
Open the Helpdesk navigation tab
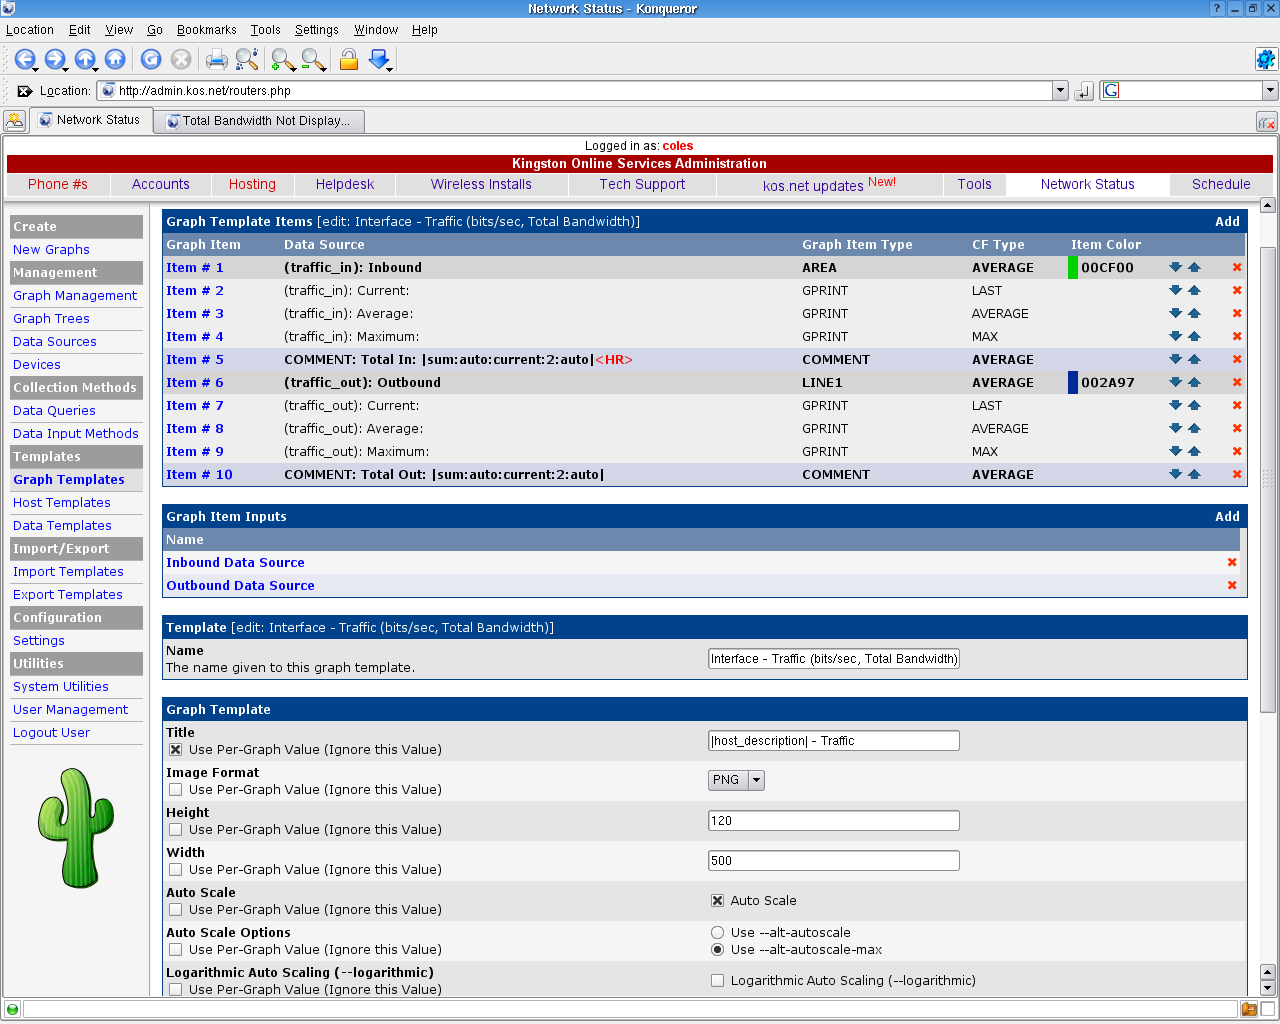(x=345, y=184)
